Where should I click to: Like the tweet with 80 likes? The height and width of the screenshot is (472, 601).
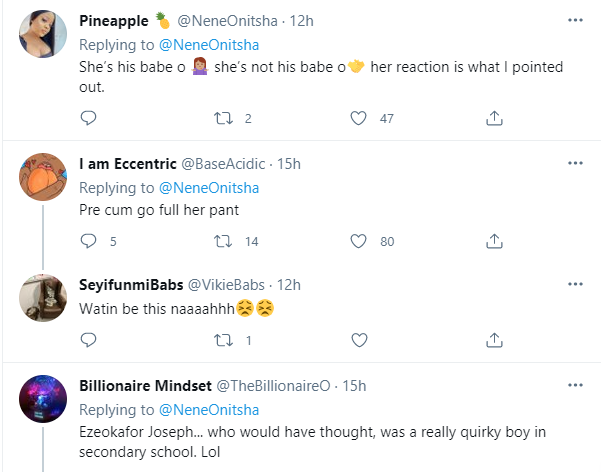(x=359, y=240)
